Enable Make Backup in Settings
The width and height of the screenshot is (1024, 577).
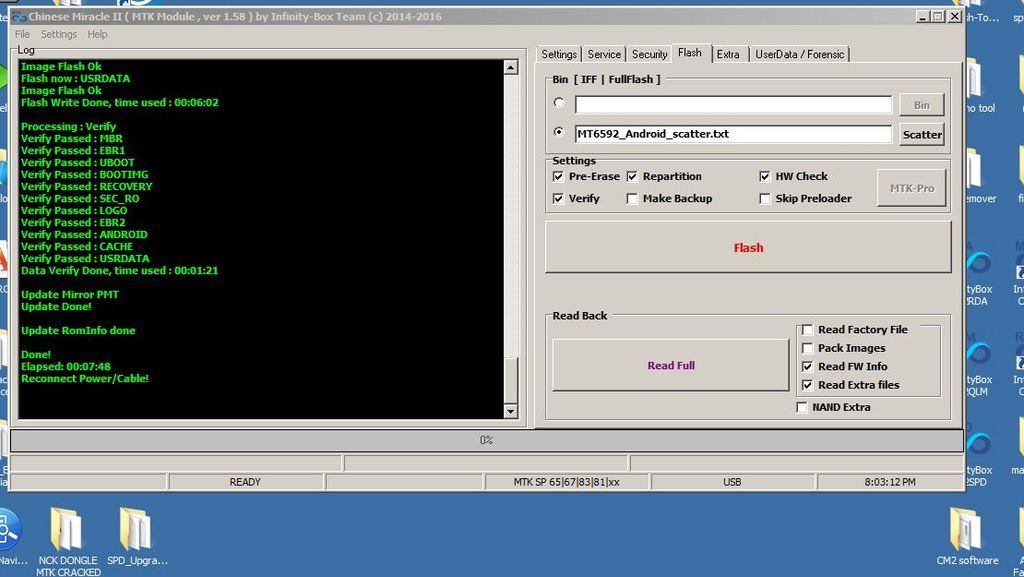pos(632,199)
